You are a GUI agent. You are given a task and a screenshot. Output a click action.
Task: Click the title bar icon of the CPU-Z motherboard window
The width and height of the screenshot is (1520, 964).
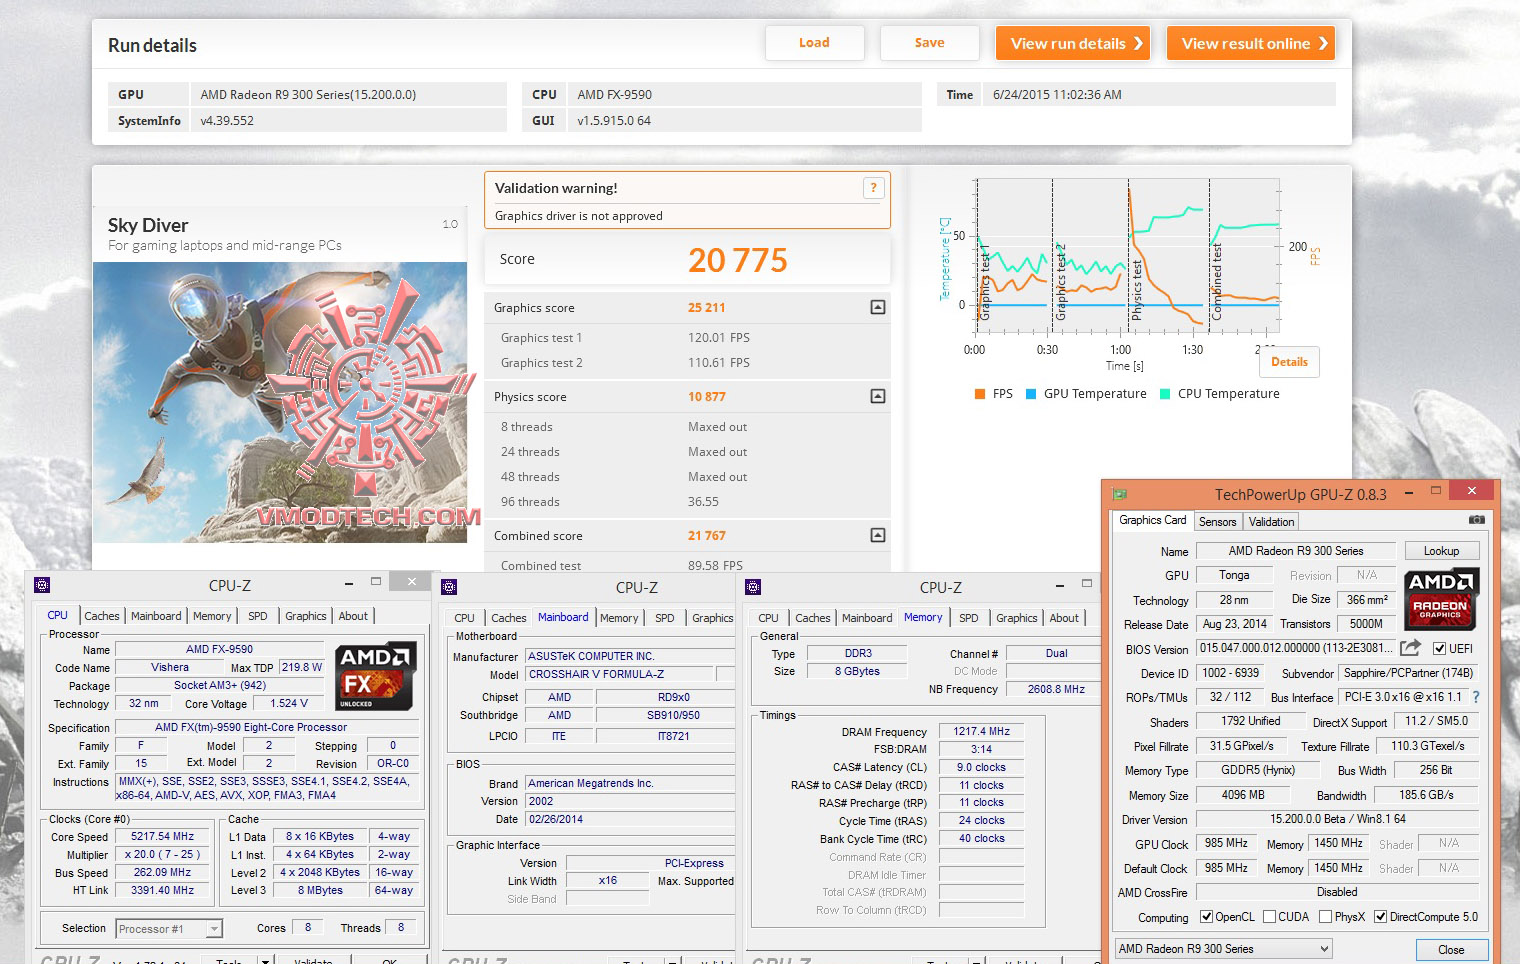(449, 587)
